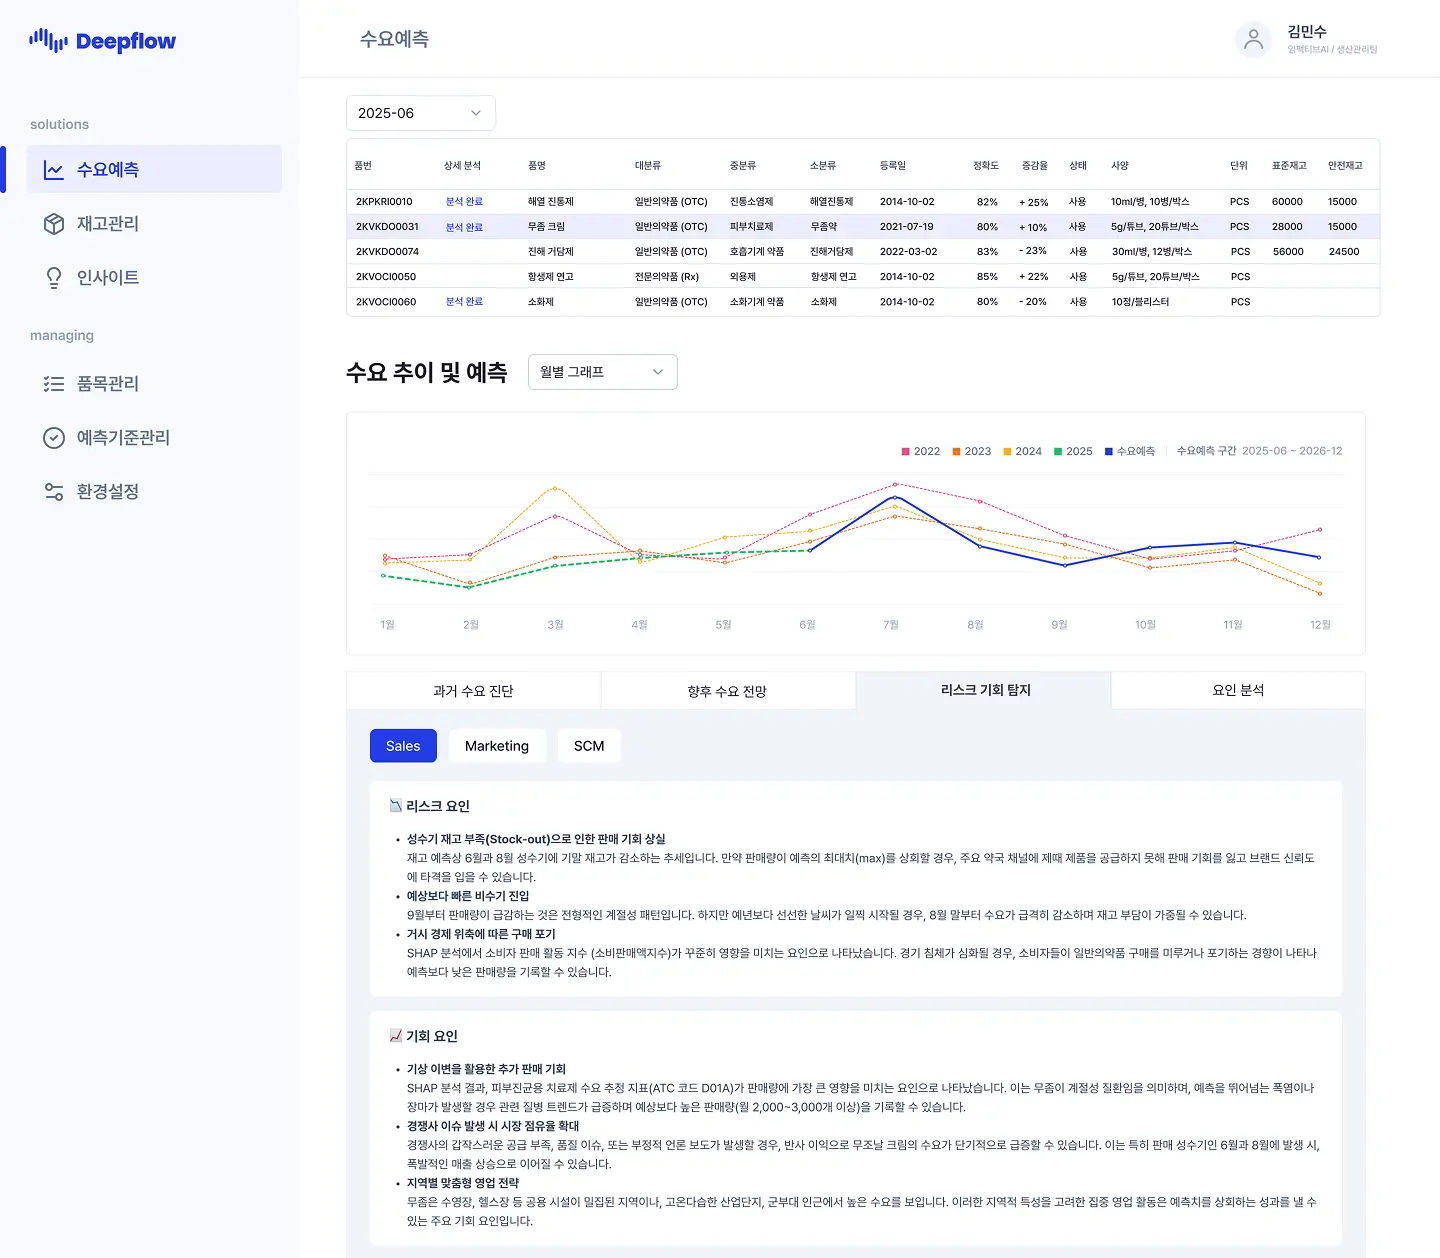Click the 인사이트 lightbulb icon

pos(54,278)
